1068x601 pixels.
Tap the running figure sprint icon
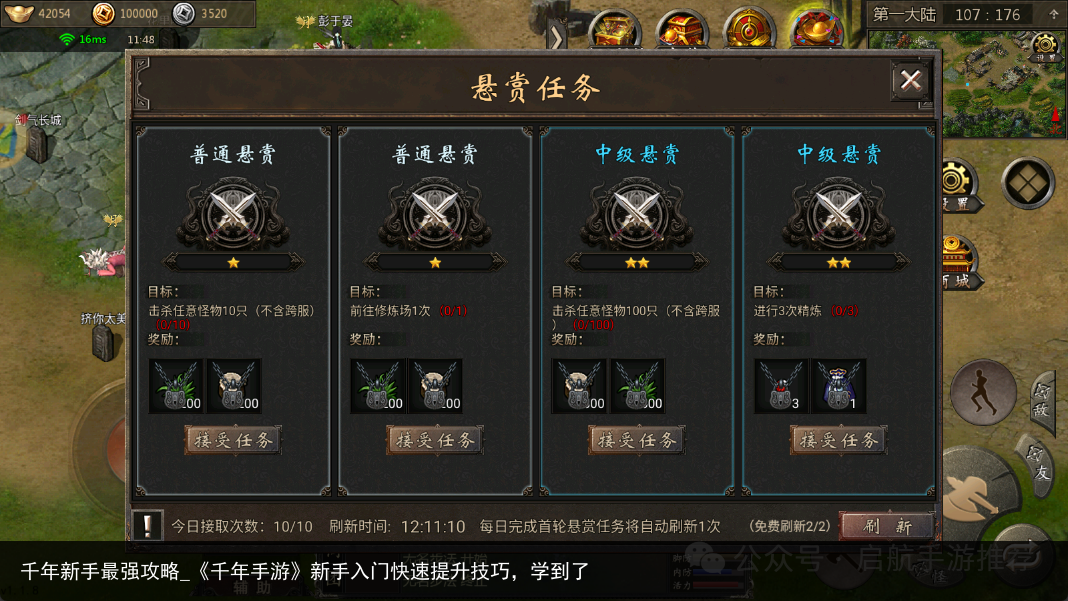pos(983,392)
